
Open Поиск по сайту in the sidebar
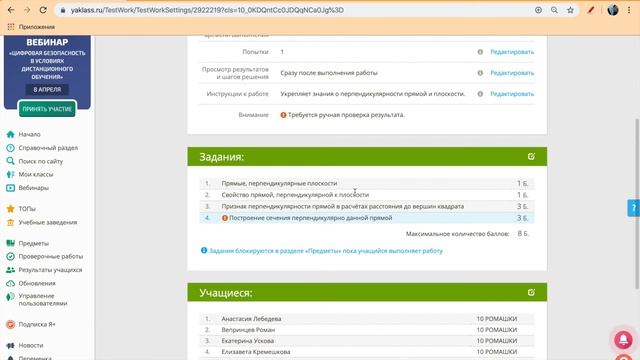41,161
